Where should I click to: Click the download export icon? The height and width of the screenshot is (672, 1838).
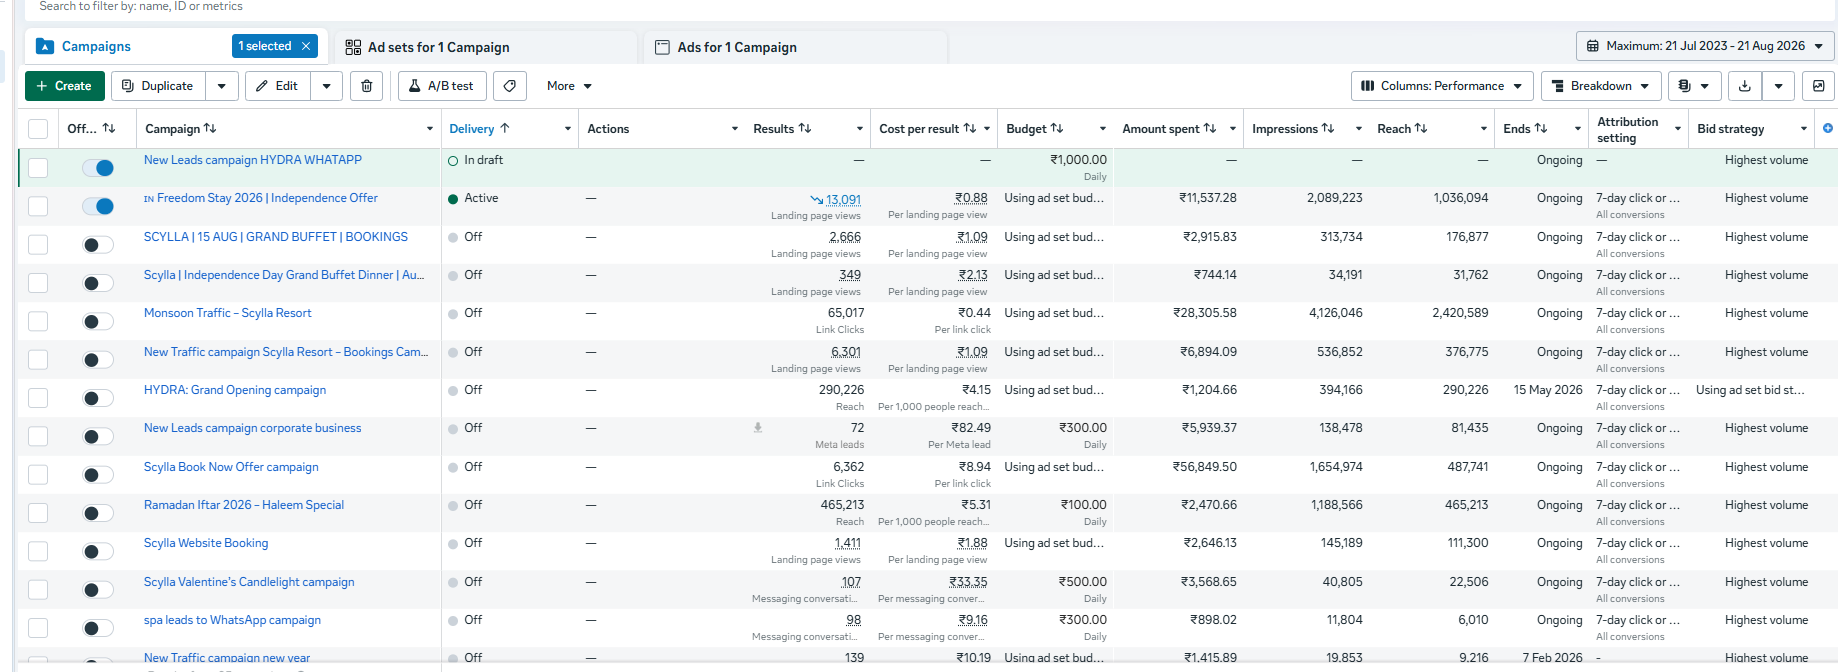[1745, 86]
